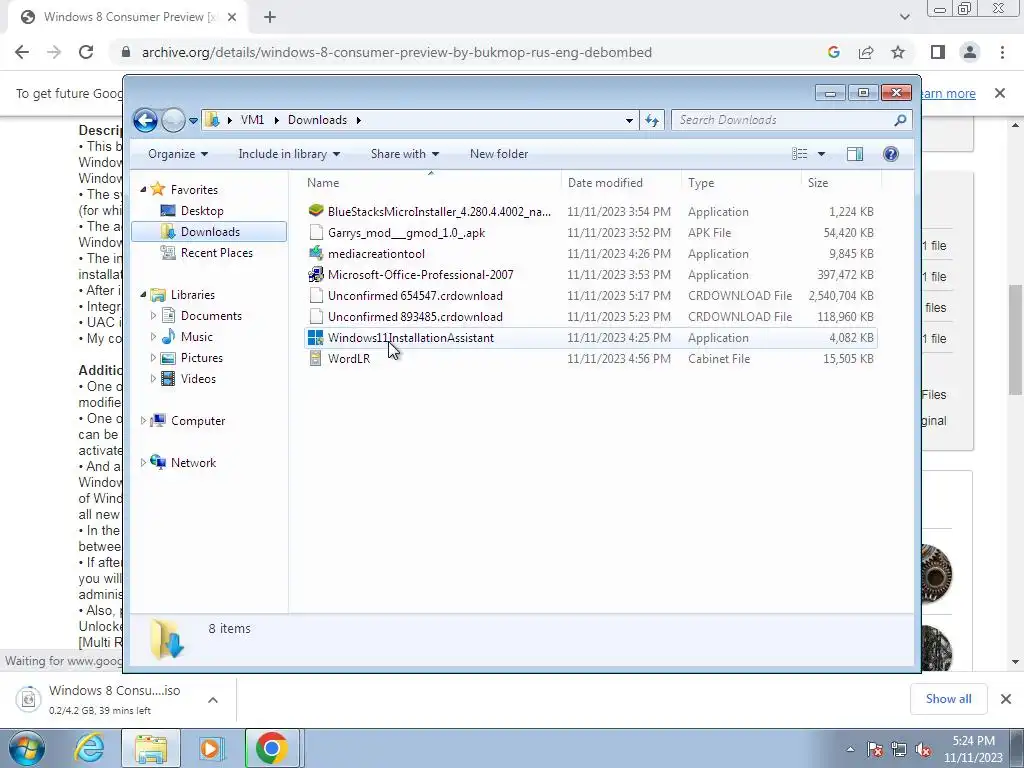Click the Google icon in address bar
The height and width of the screenshot is (768, 1024).
tap(833, 52)
